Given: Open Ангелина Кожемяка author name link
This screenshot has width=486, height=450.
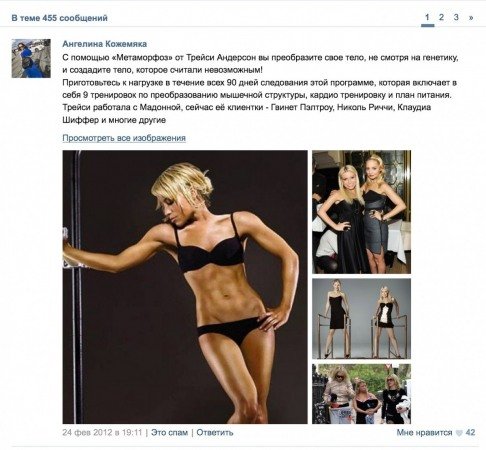Looking at the screenshot, I should (104, 44).
